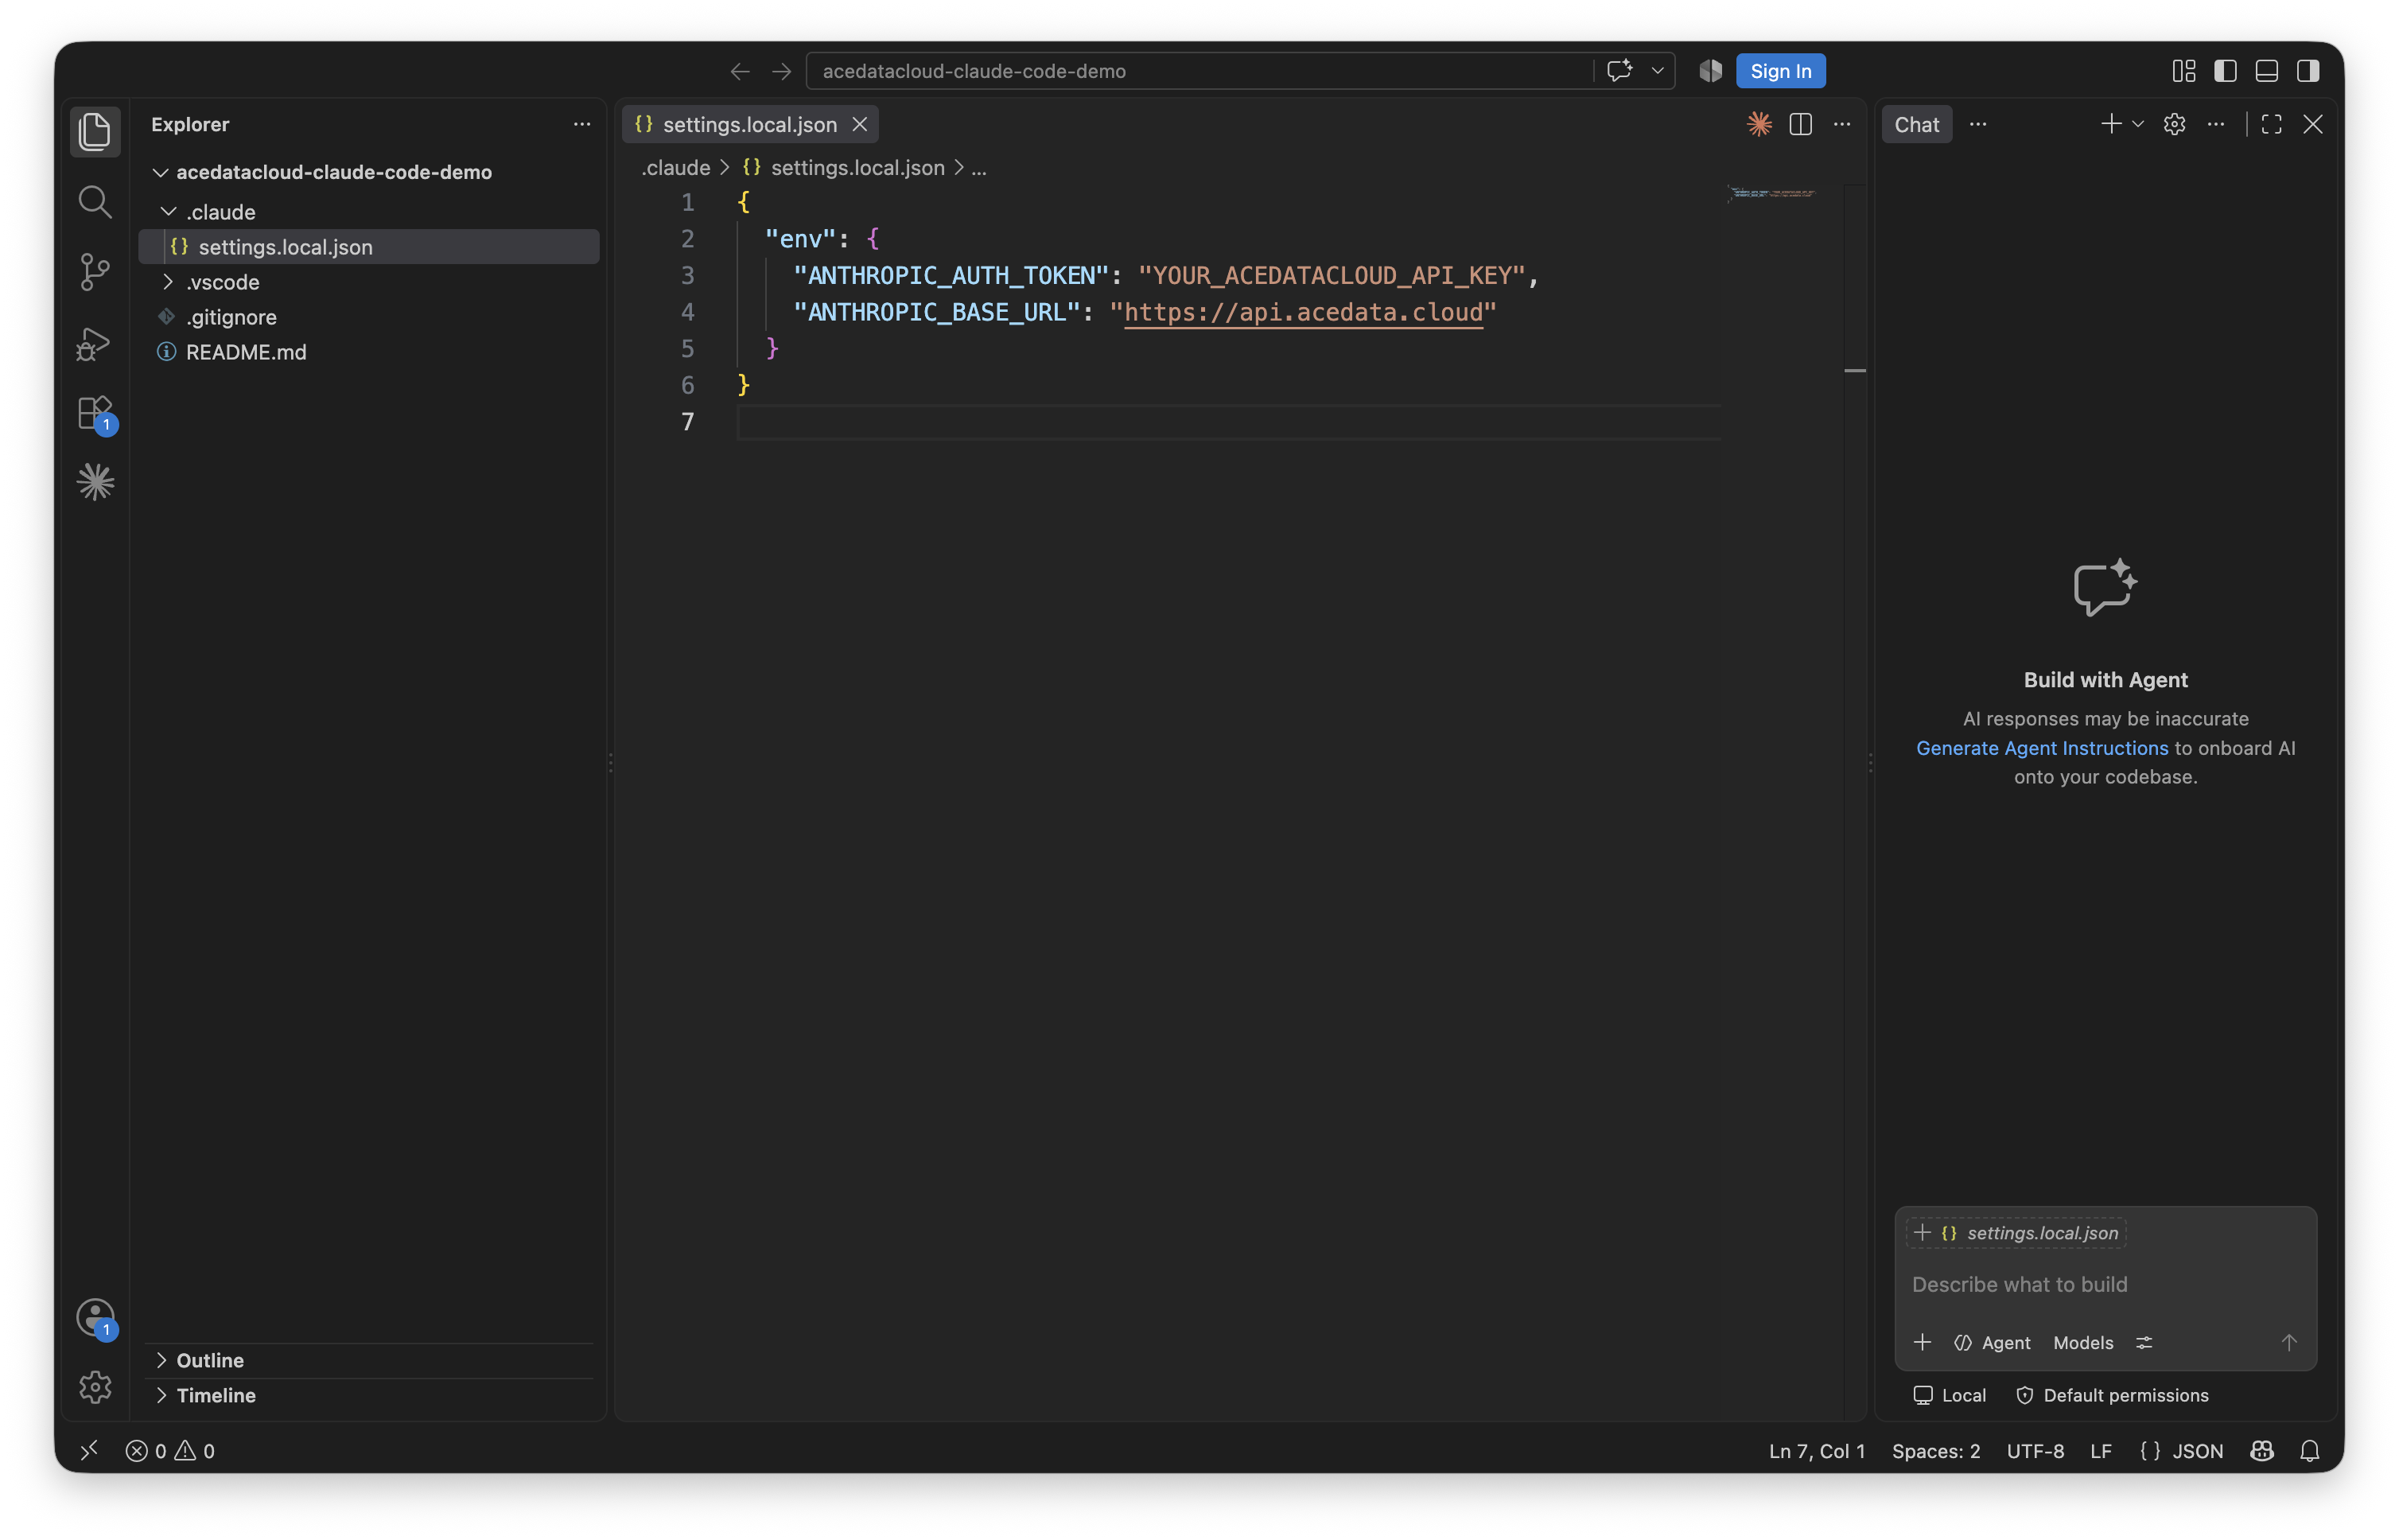The image size is (2399, 1540).
Task: Follow the https://api.acedata.cloud link
Action: (x=1303, y=312)
